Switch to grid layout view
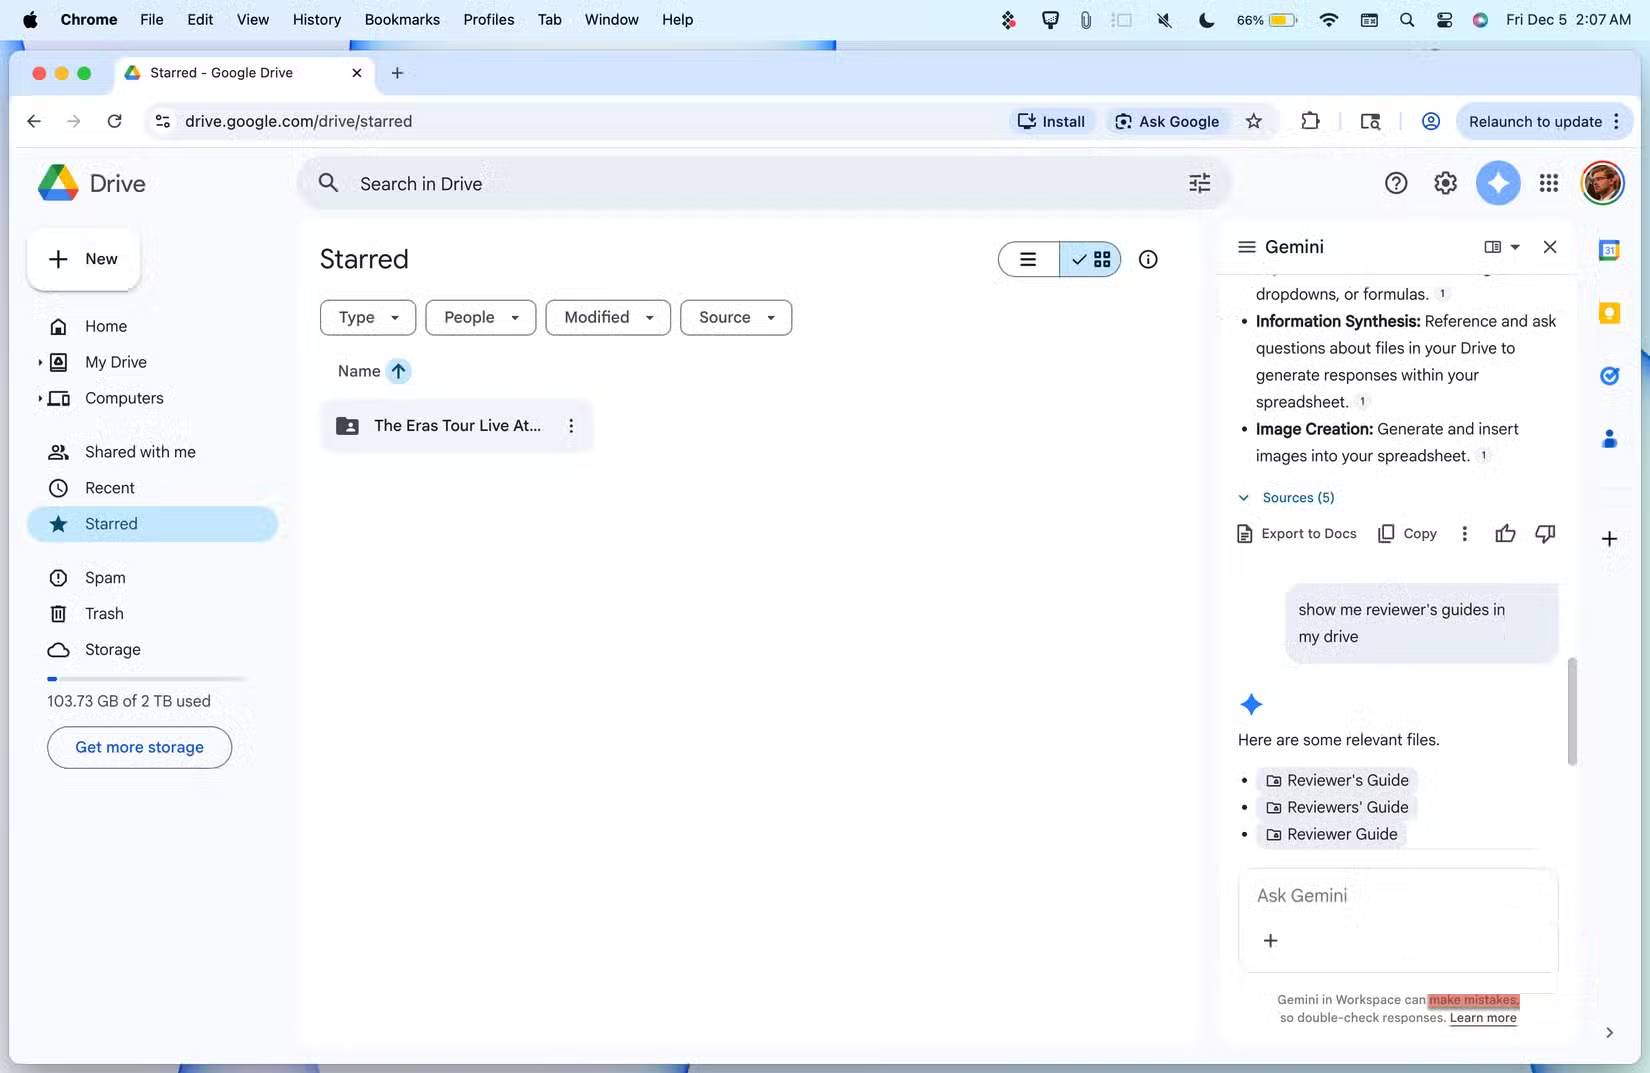Screen dimensions: 1650x1073 1090,259
